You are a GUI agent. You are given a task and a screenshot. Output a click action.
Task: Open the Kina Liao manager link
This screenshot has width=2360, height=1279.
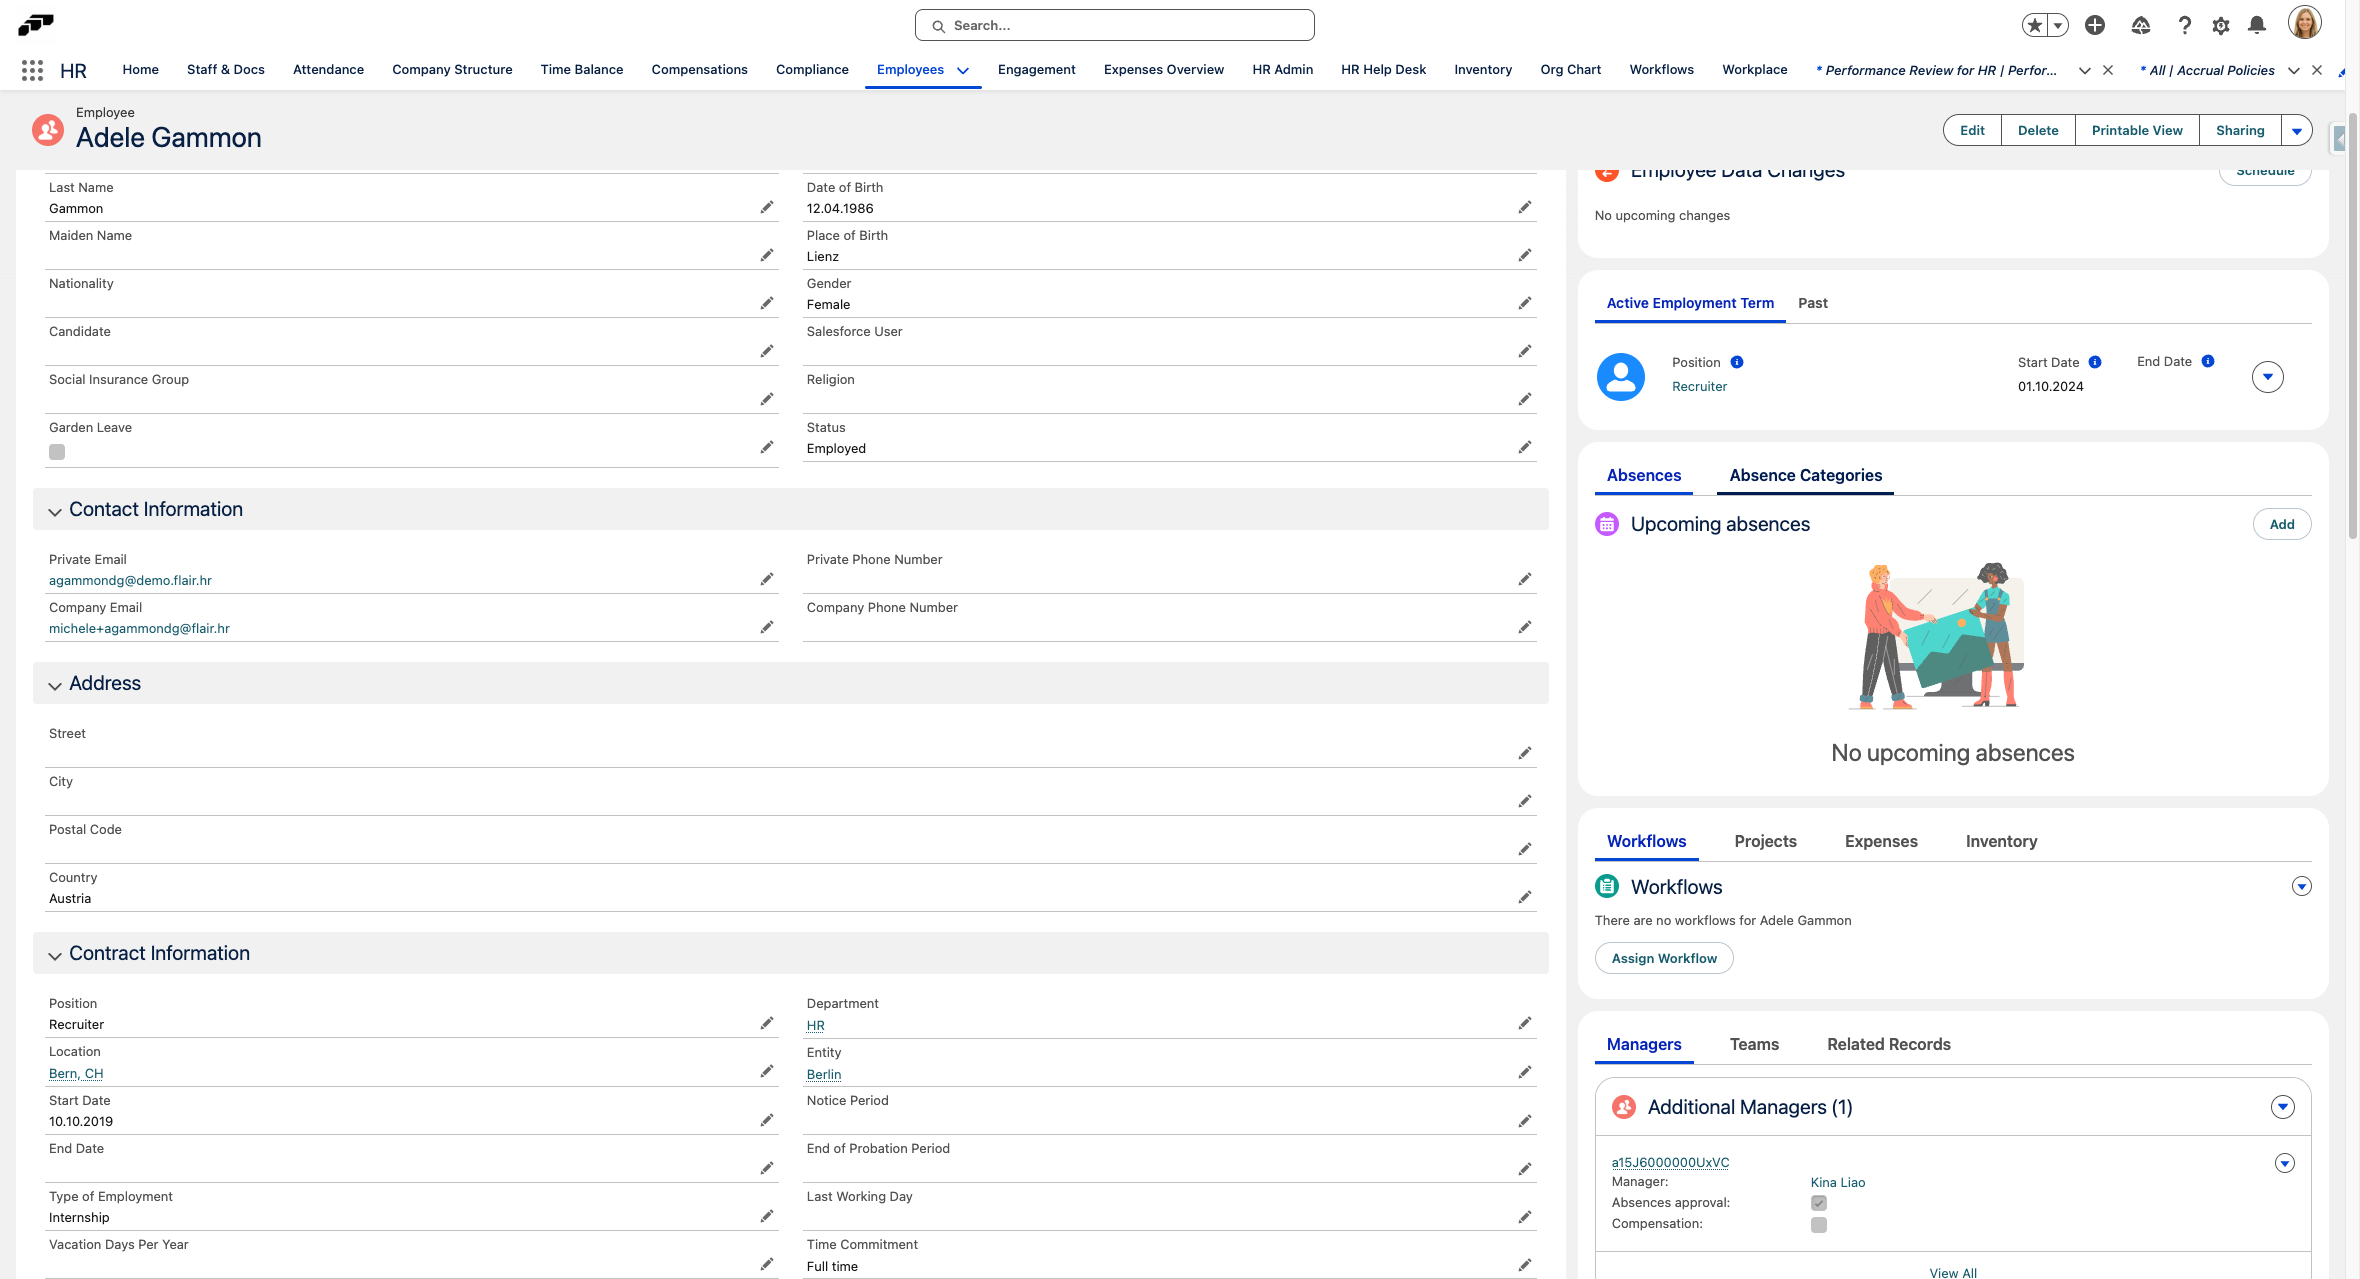(x=1837, y=1182)
